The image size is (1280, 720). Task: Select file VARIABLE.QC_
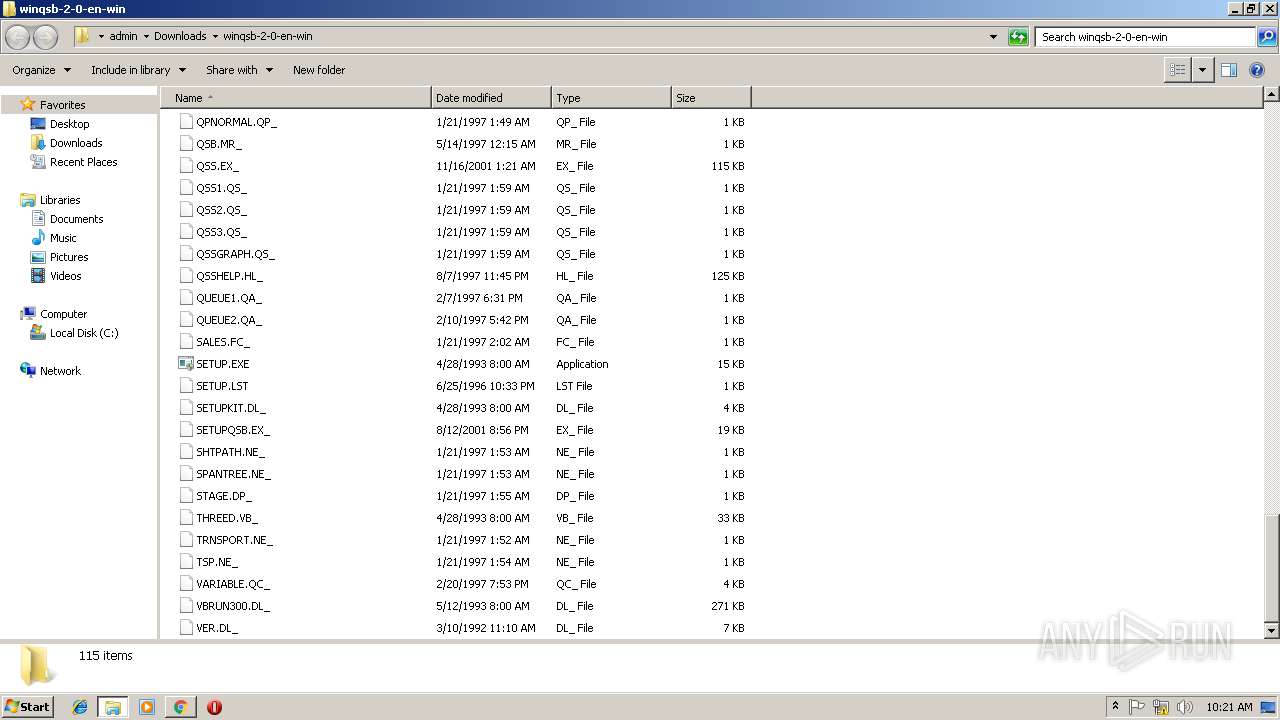tap(233, 584)
